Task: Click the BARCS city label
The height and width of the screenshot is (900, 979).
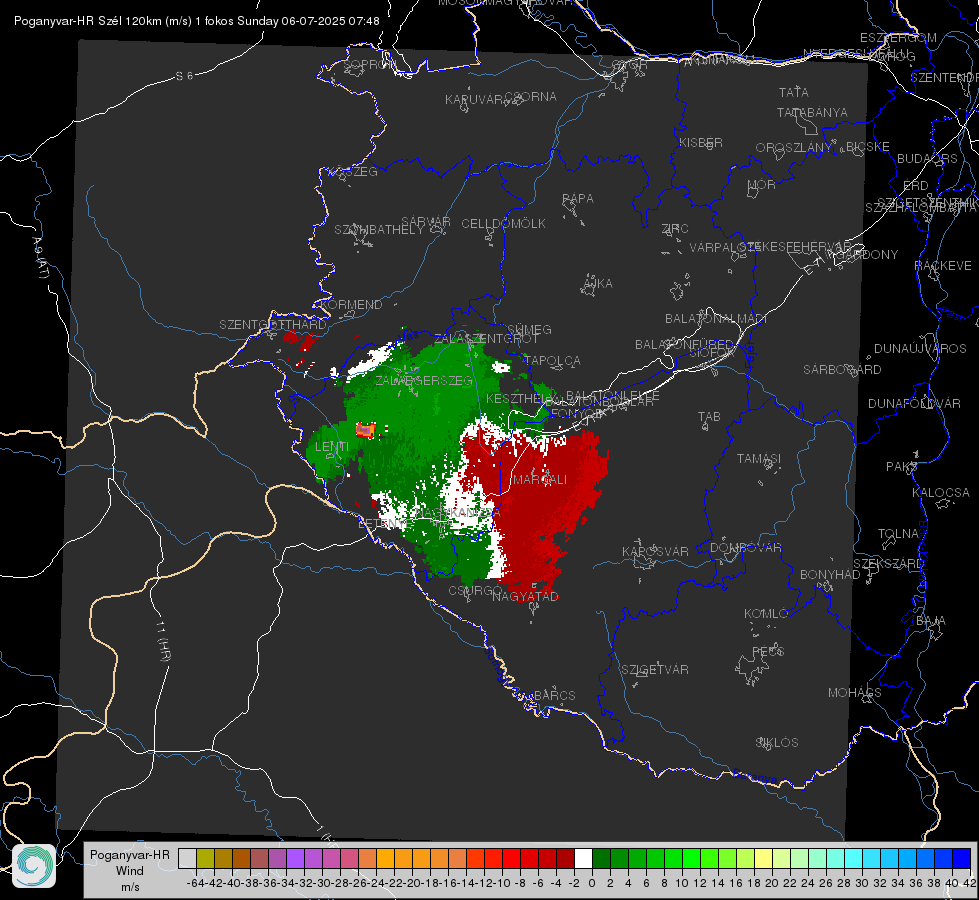Action: (554, 695)
